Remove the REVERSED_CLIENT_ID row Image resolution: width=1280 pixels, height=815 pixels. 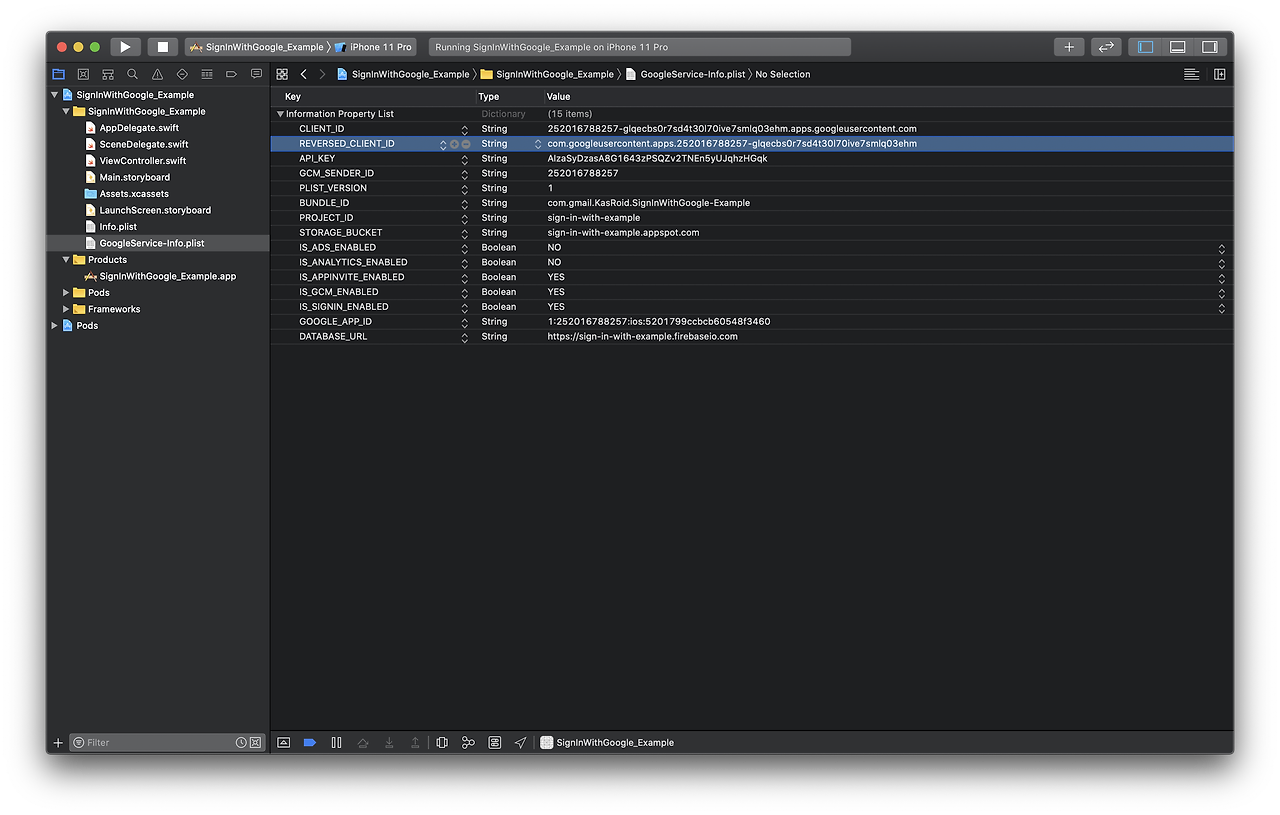coord(465,144)
